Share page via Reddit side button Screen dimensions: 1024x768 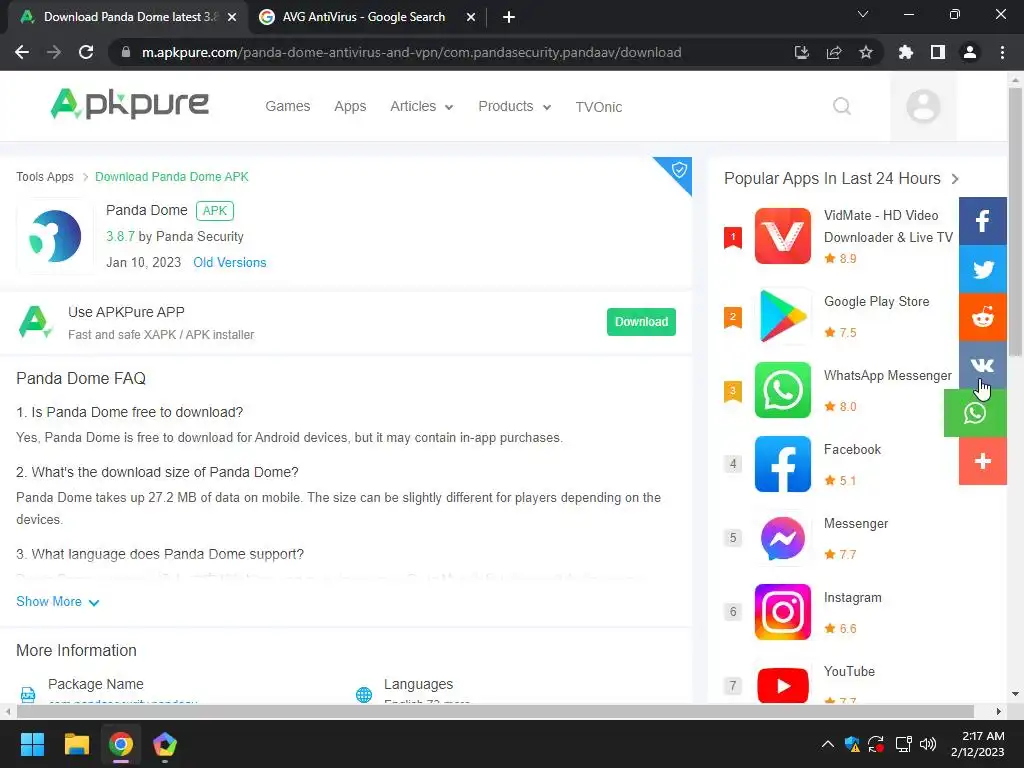pyautogui.click(x=983, y=317)
